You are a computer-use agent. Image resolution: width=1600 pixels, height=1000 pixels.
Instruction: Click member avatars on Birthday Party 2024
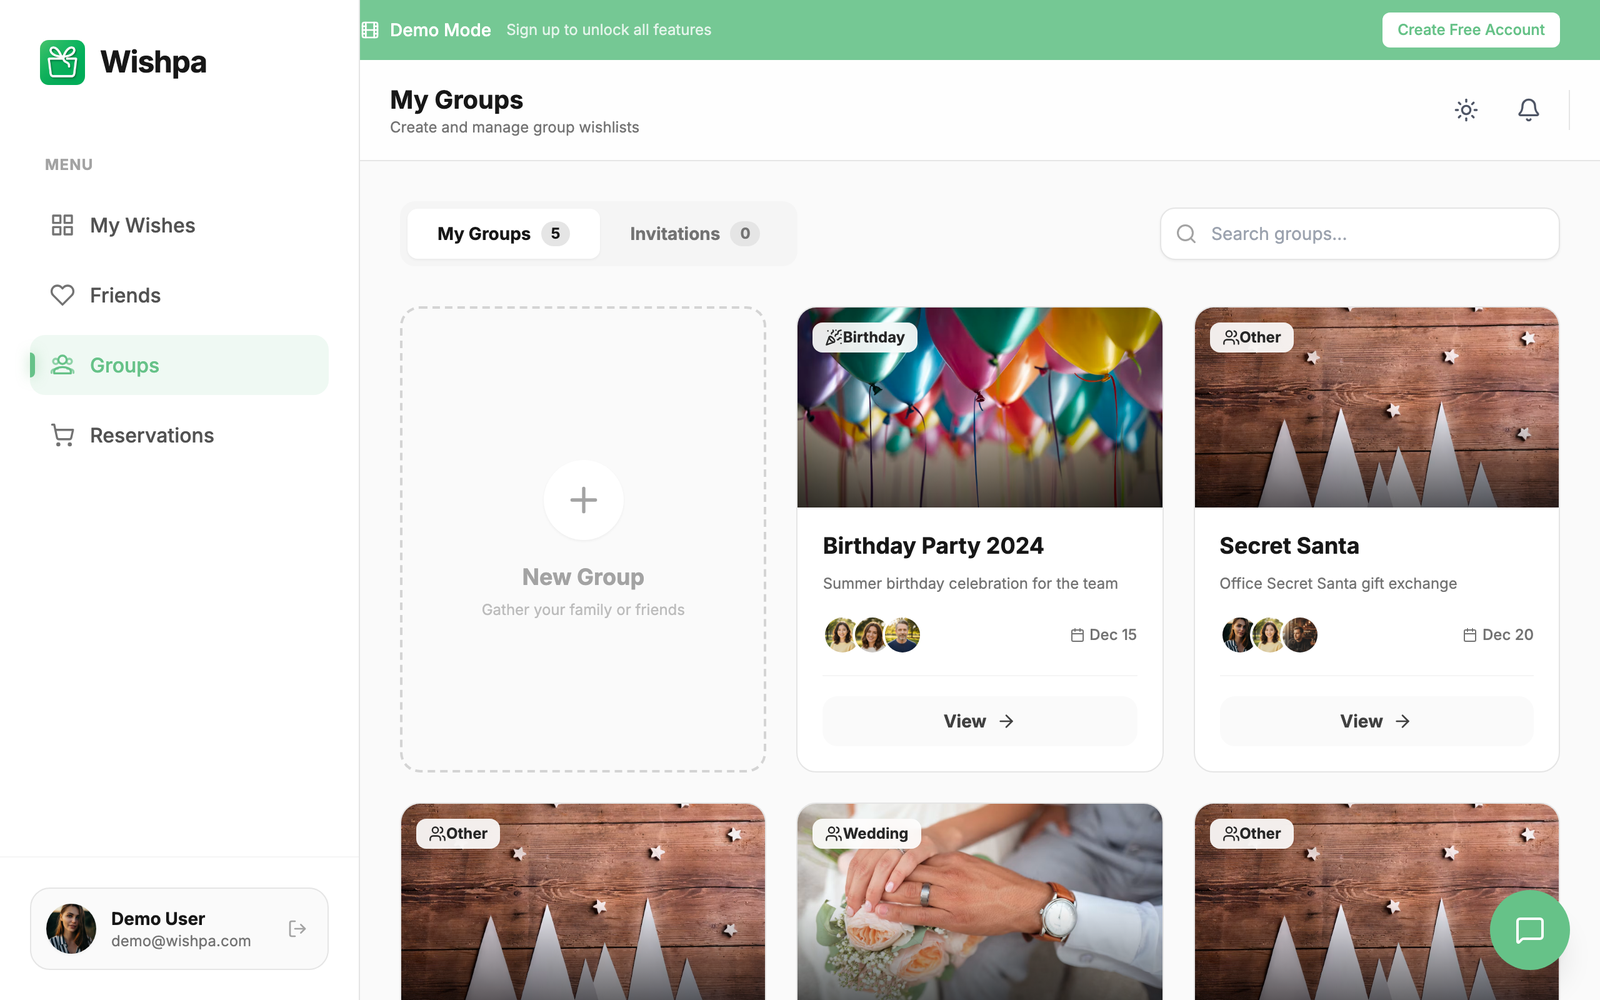872,635
